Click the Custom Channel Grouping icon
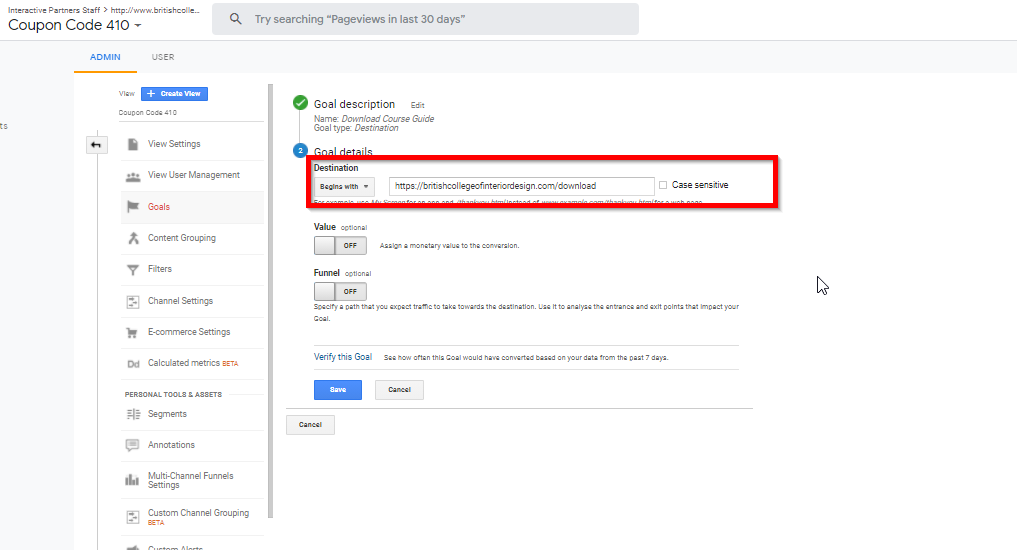 coord(133,517)
